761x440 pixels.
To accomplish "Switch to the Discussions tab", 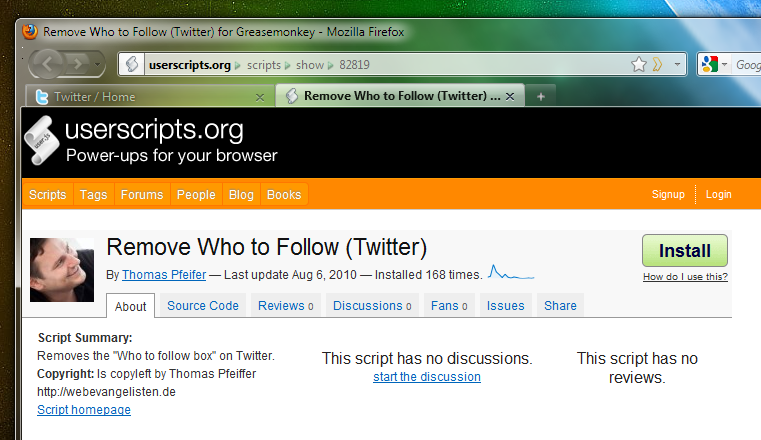I will tap(372, 306).
